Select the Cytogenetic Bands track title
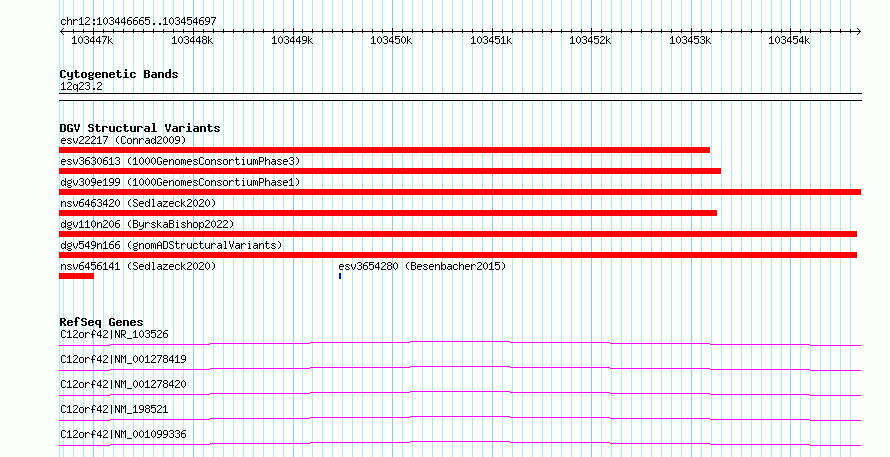This screenshot has width=890, height=457. 119,74
